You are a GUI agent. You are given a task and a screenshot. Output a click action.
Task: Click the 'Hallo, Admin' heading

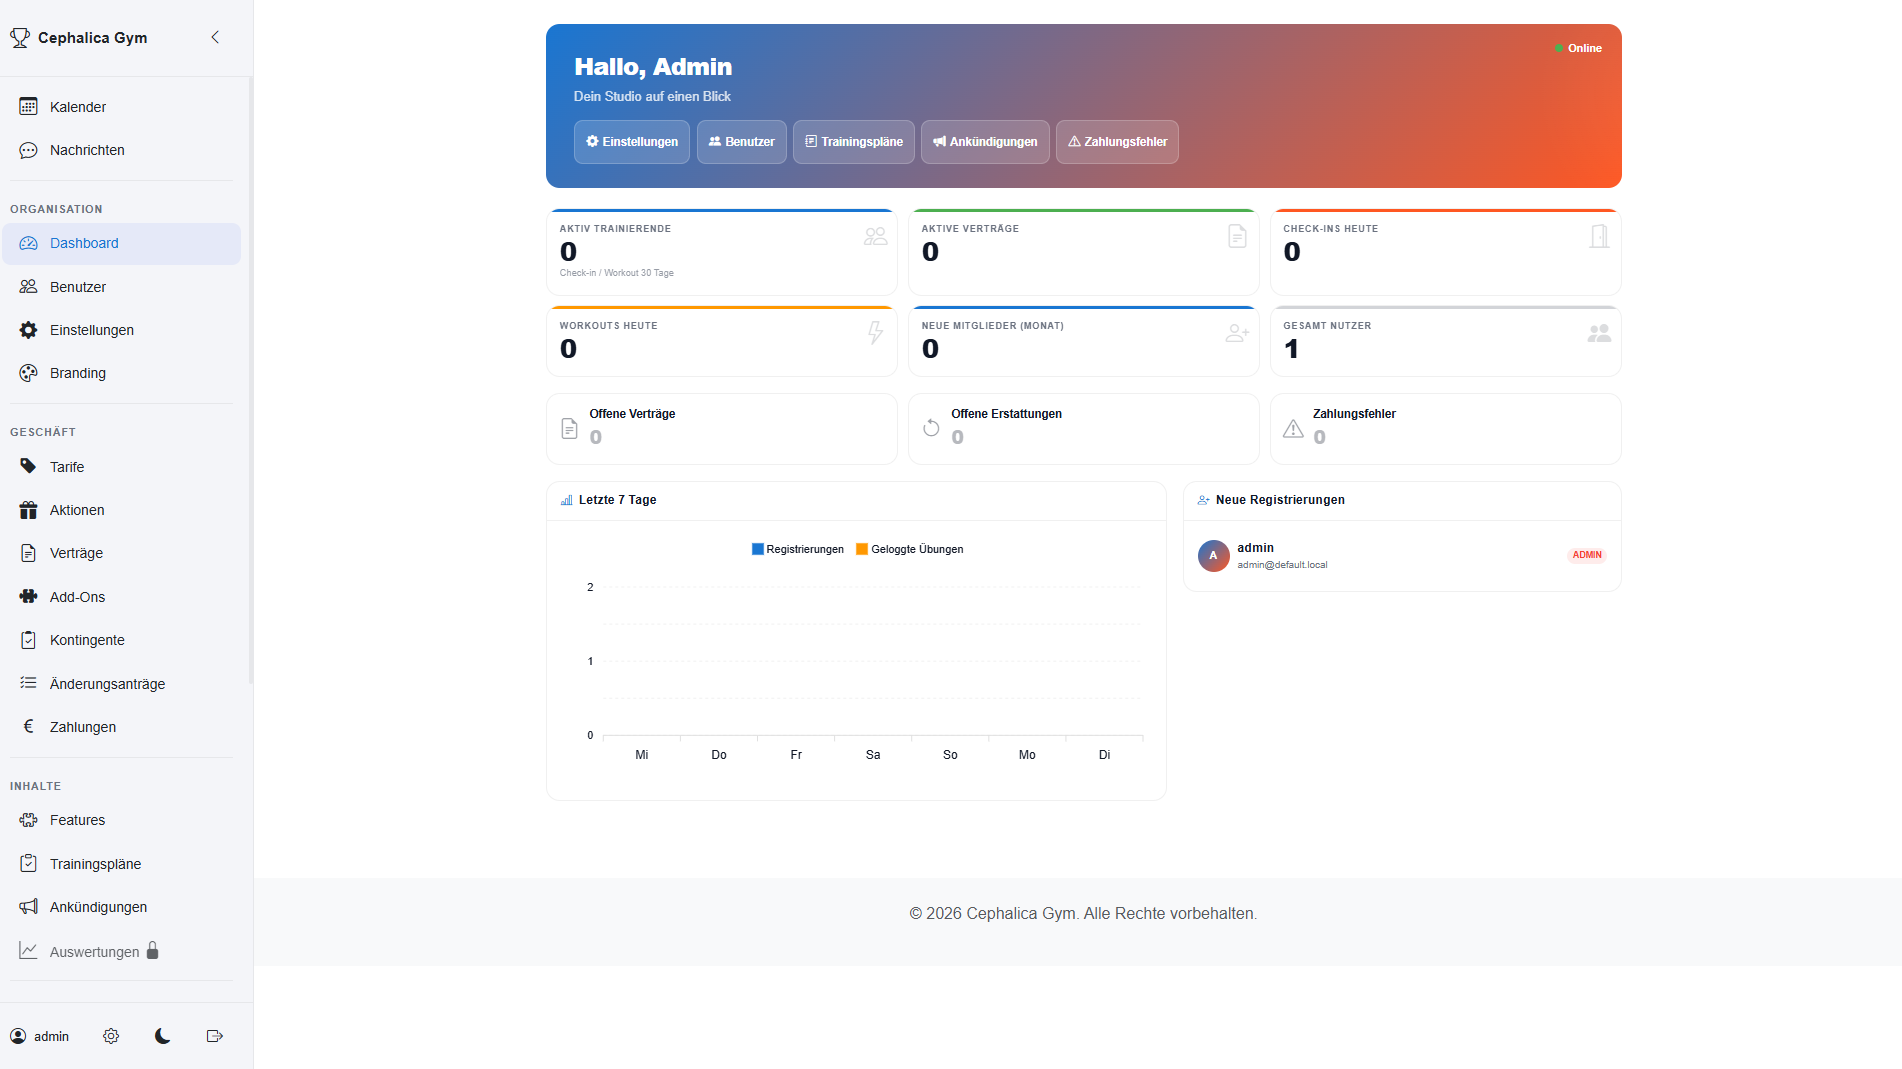point(653,67)
